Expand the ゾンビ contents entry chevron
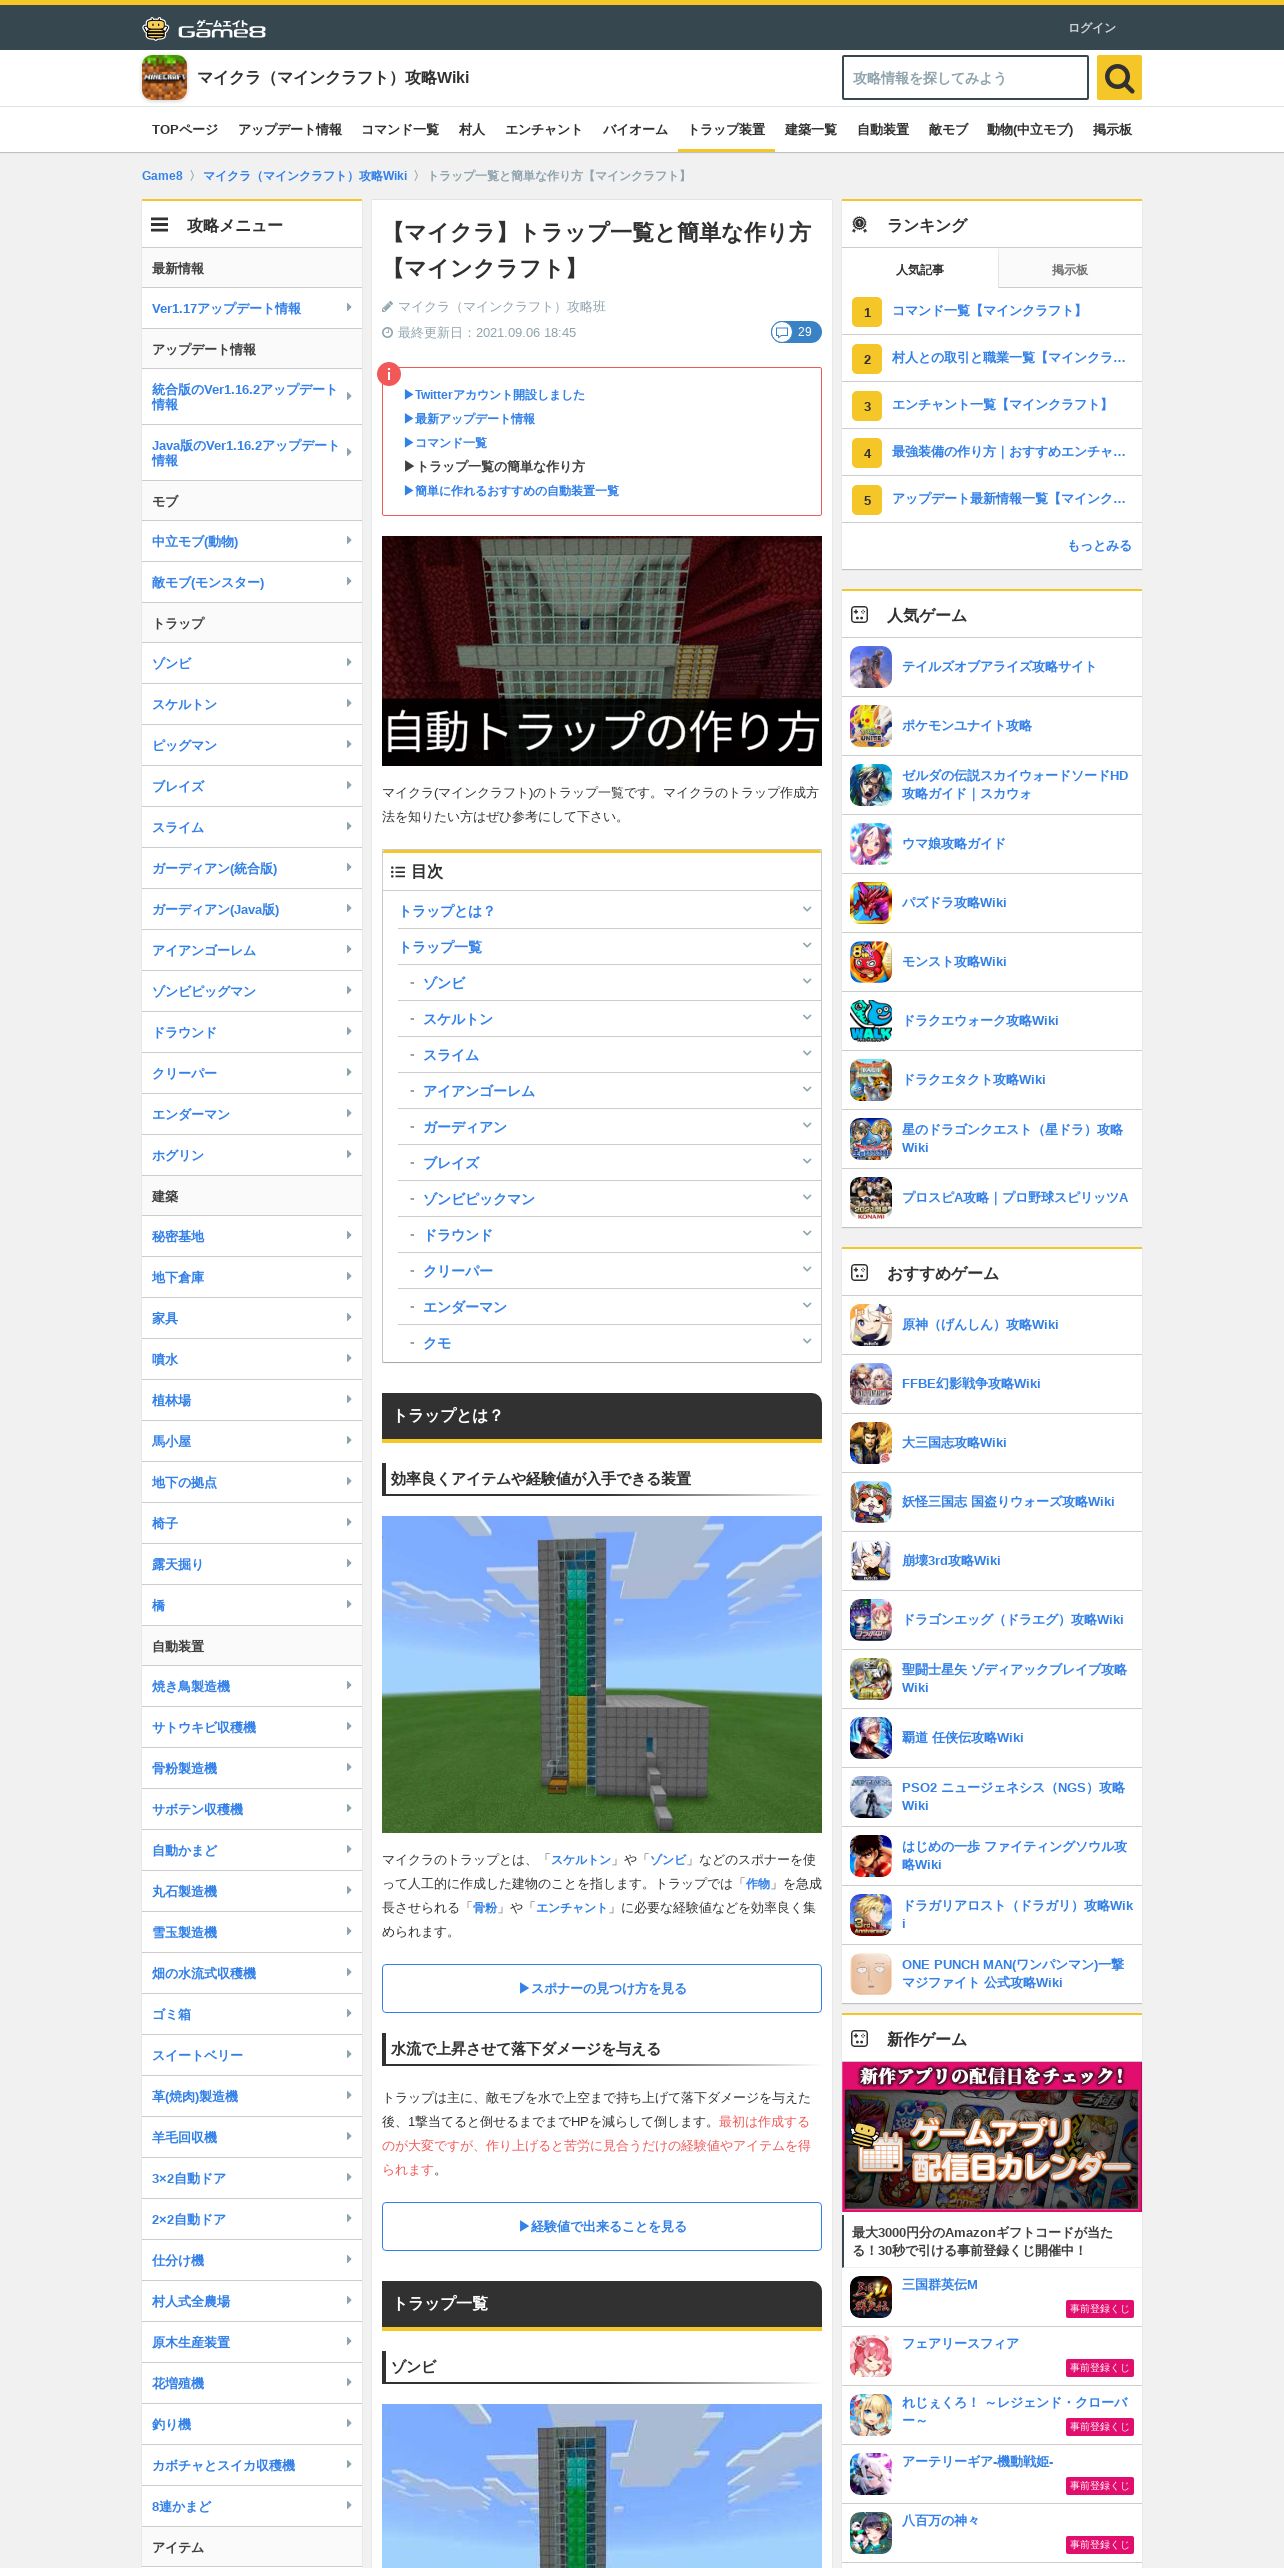Image resolution: width=1284 pixels, height=2568 pixels. [x=806, y=981]
